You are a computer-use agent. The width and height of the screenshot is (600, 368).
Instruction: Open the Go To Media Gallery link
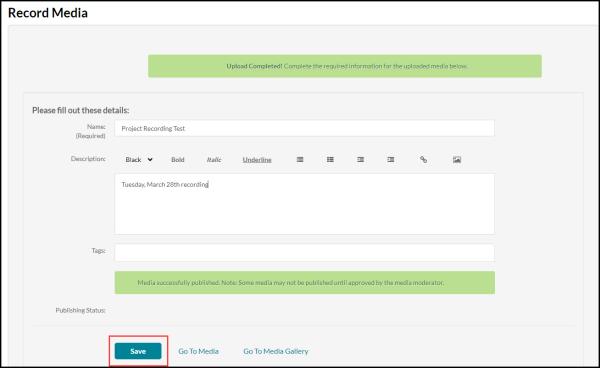point(276,351)
